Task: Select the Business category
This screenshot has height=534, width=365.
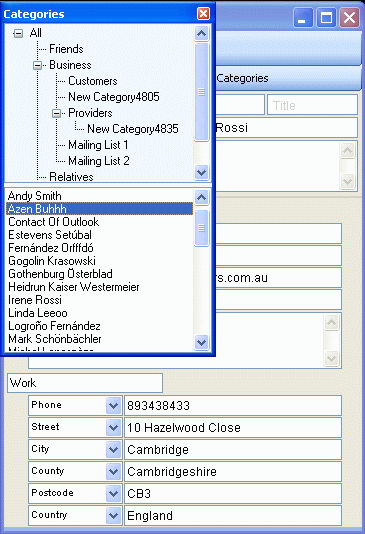Action: pos(70,65)
